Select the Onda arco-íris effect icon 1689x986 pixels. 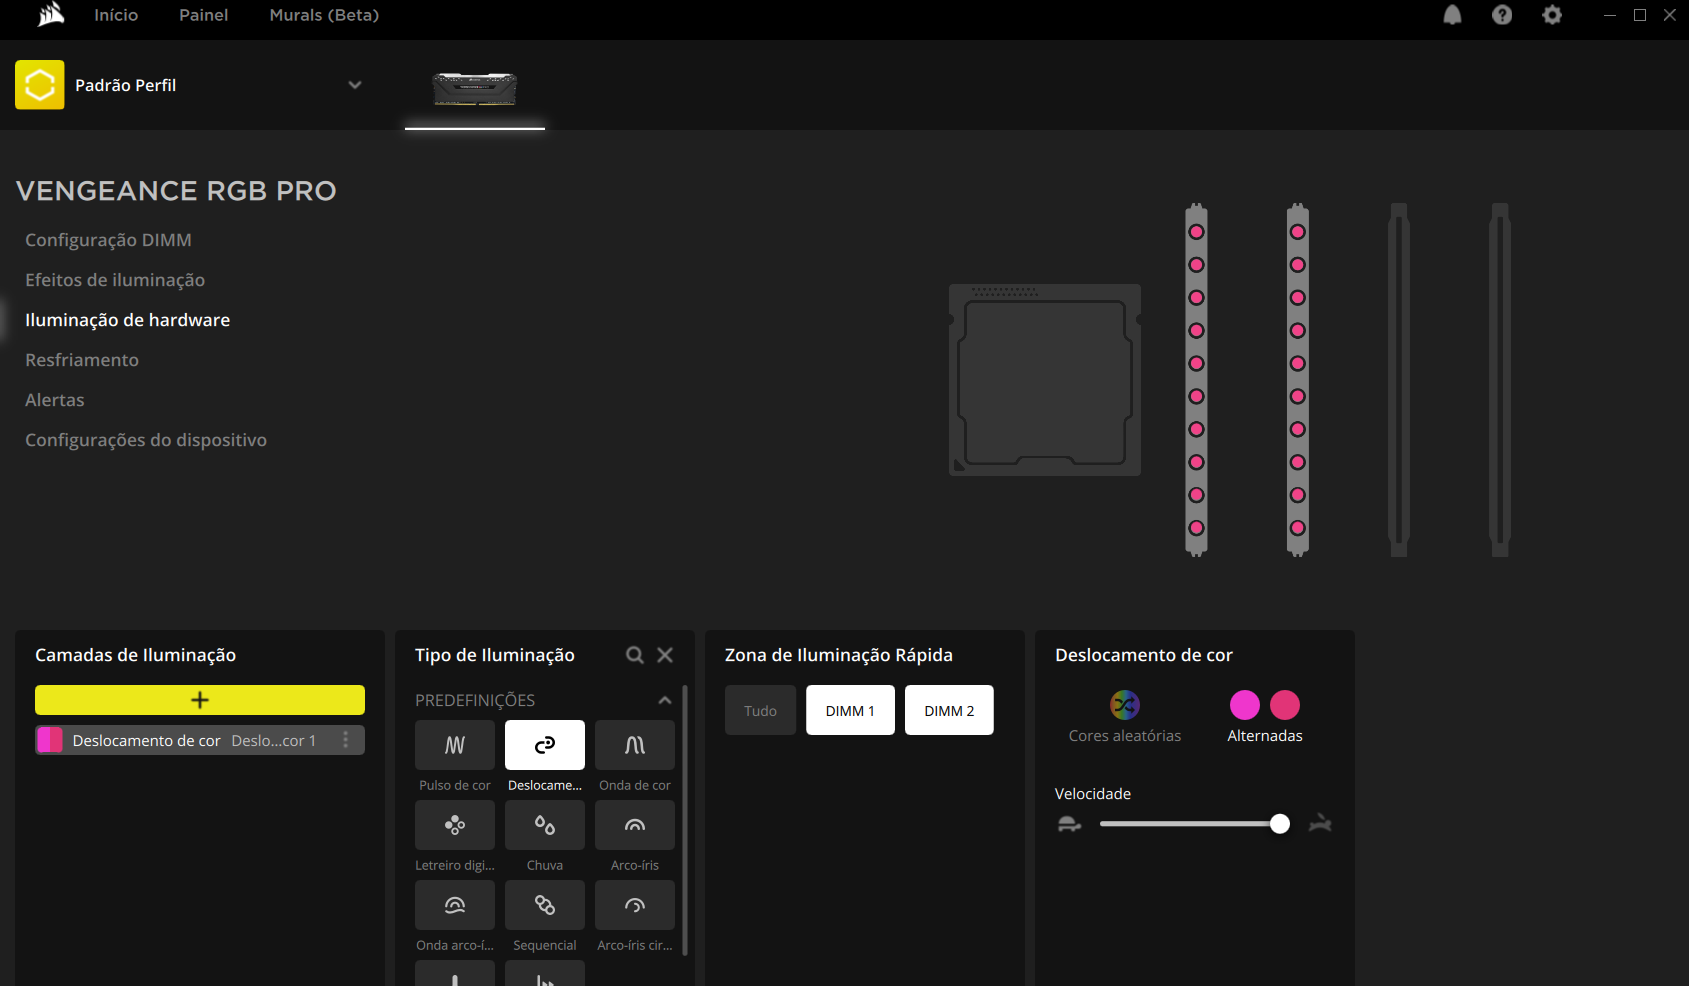point(455,905)
